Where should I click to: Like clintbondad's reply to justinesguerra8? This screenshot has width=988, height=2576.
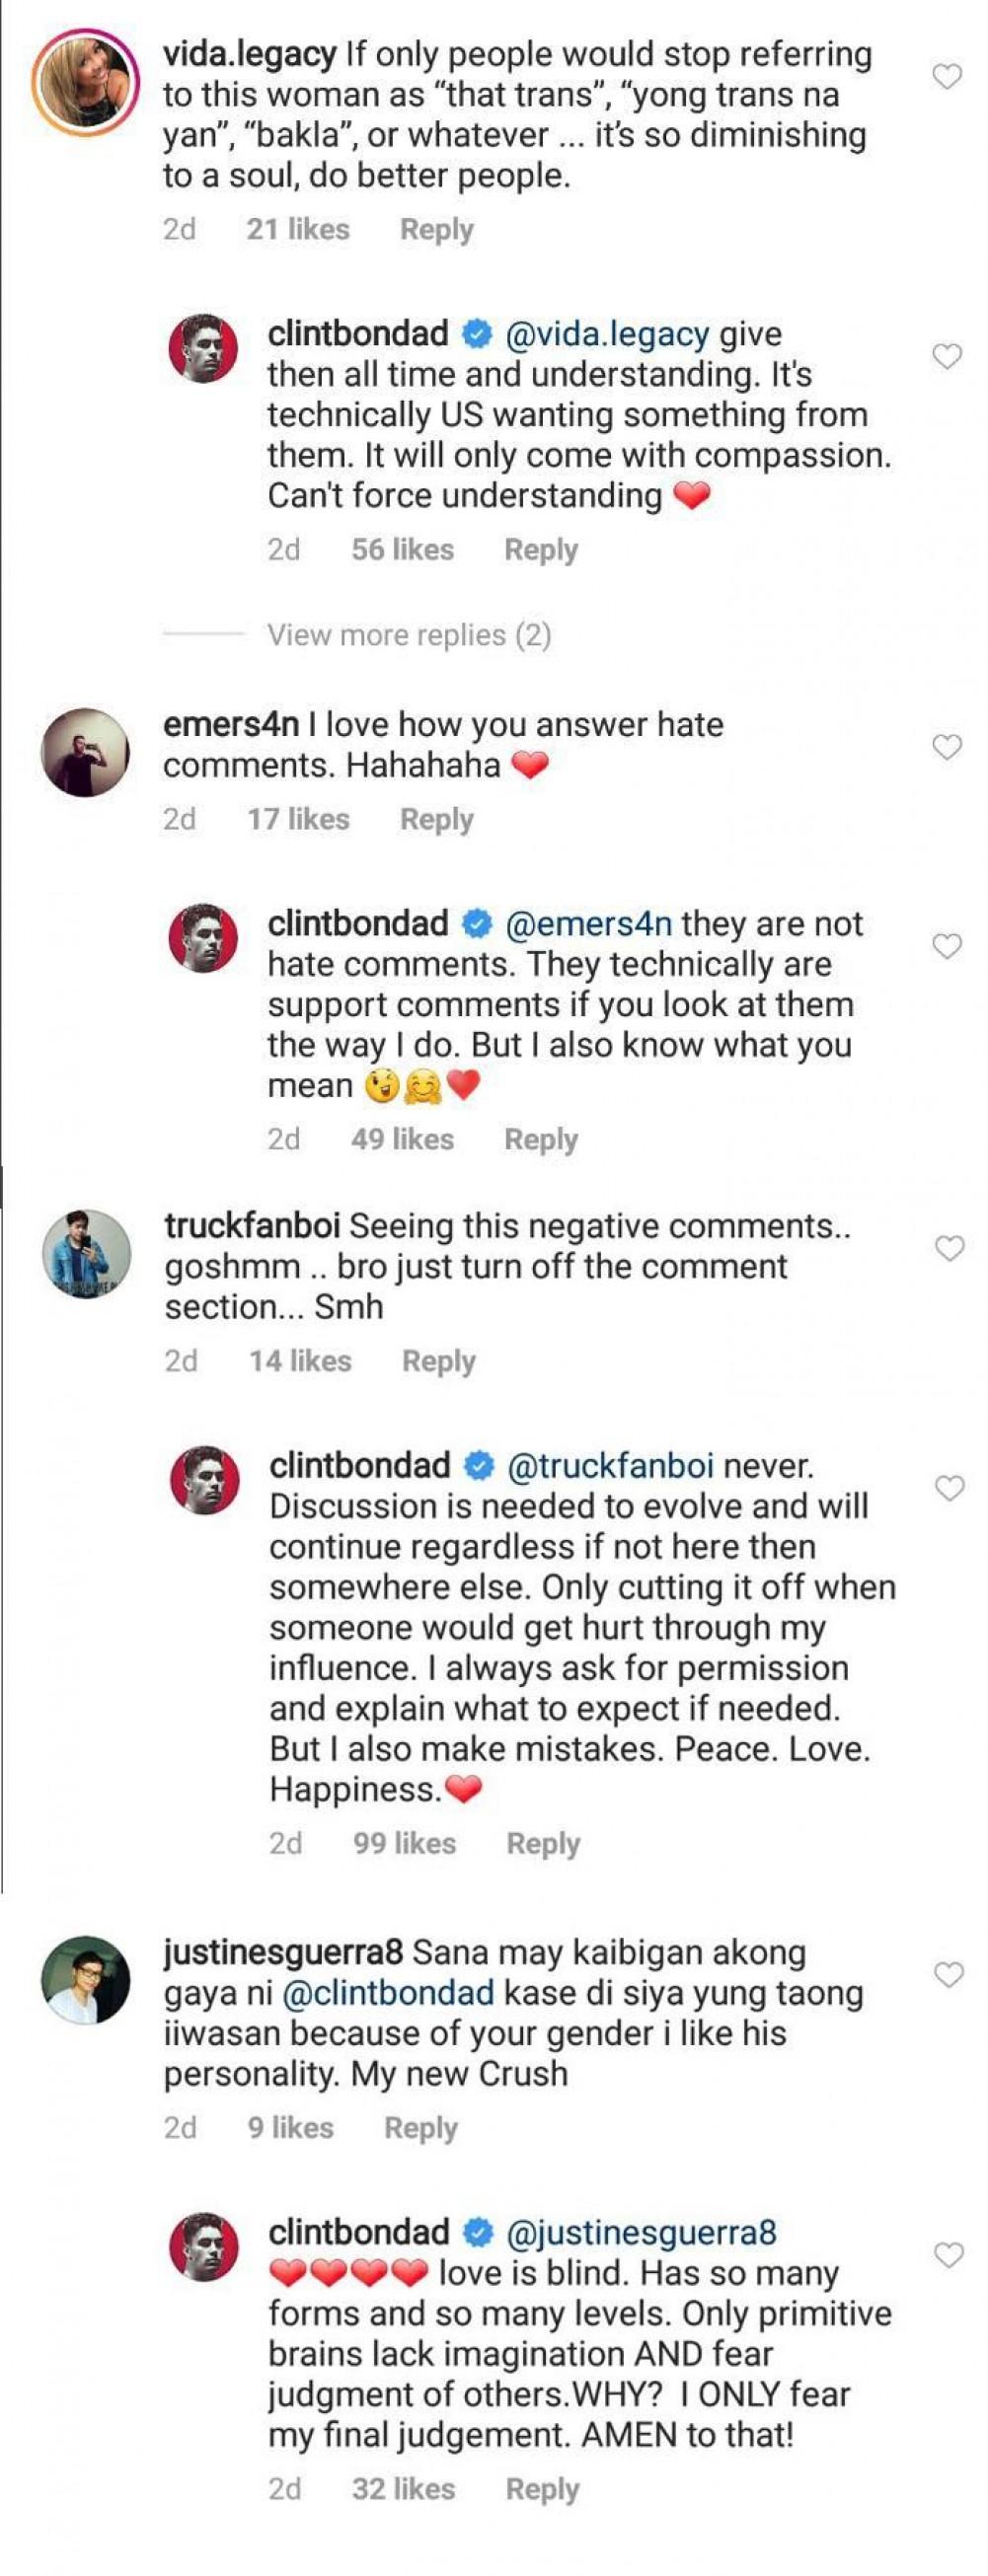click(948, 2255)
